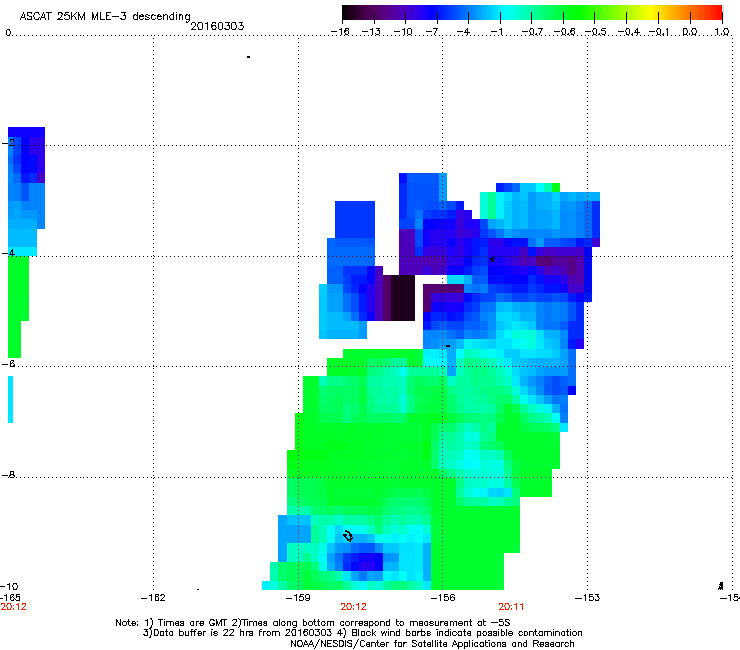Select the red time stamp "20:11"
The height and width of the screenshot is (650, 740).
click(512, 607)
